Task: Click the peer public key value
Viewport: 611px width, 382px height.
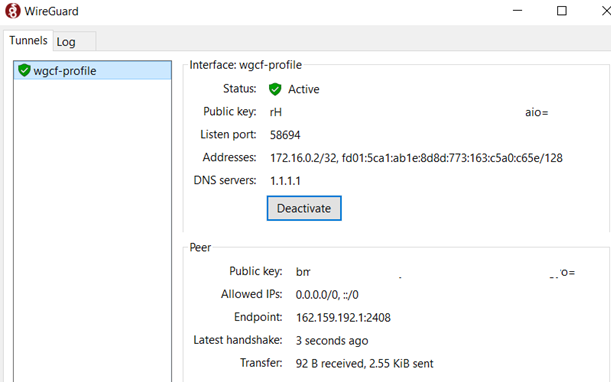Action: pos(435,272)
